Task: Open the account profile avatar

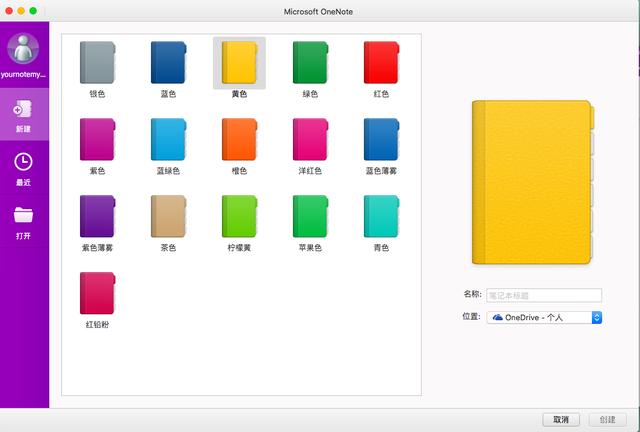Action: click(x=23, y=48)
